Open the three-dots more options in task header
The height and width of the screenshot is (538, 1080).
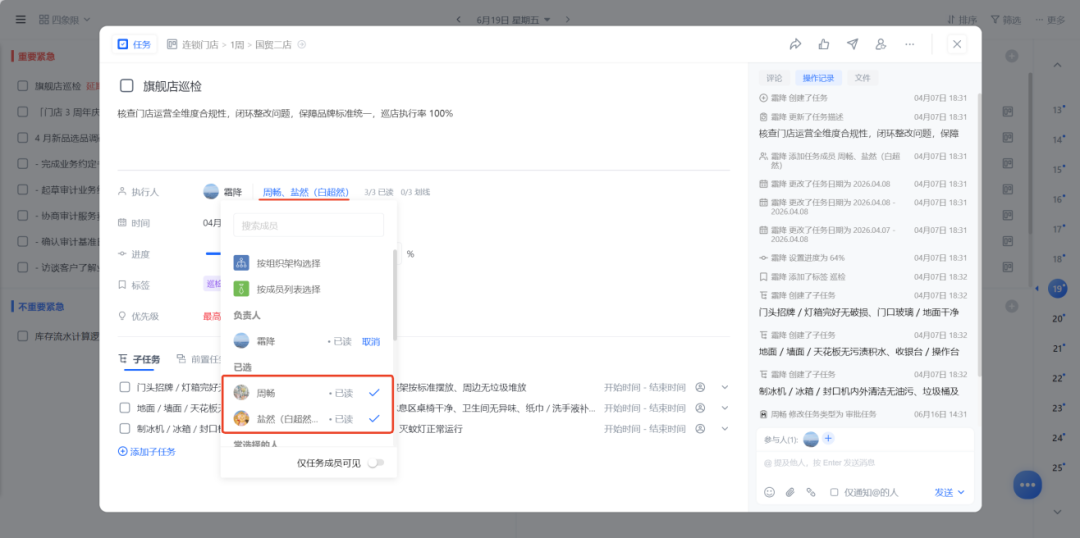pos(909,44)
